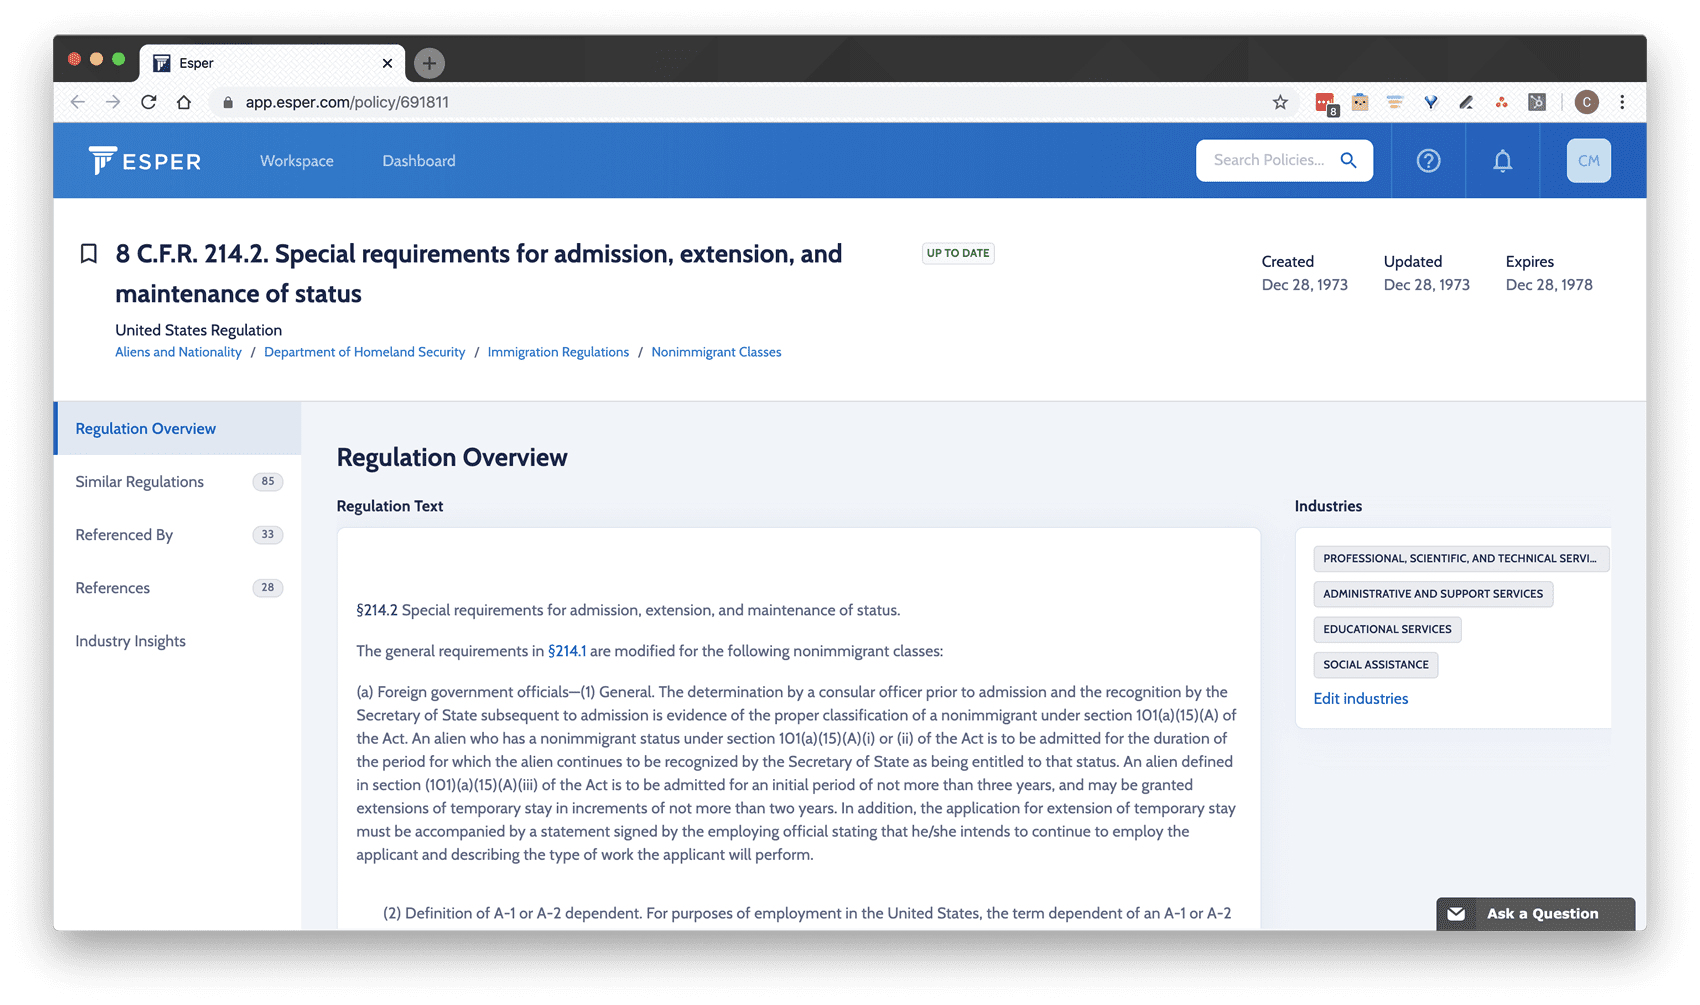Click Edit industries link

click(x=1360, y=698)
